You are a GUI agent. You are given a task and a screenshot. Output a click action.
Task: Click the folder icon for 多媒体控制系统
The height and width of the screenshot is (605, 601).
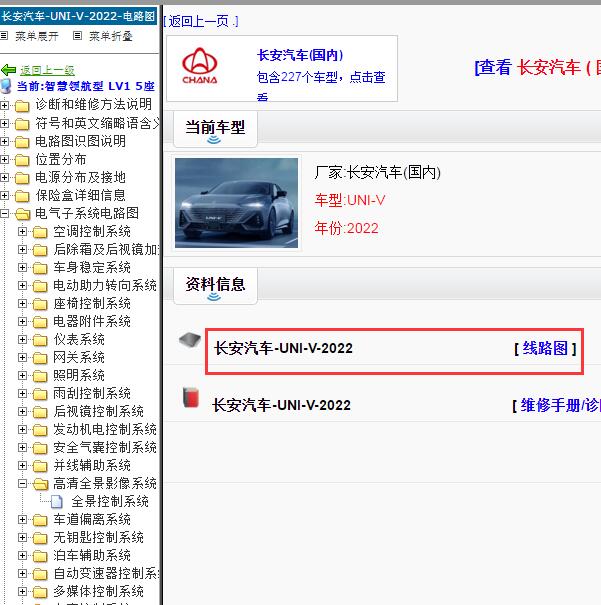click(40, 592)
